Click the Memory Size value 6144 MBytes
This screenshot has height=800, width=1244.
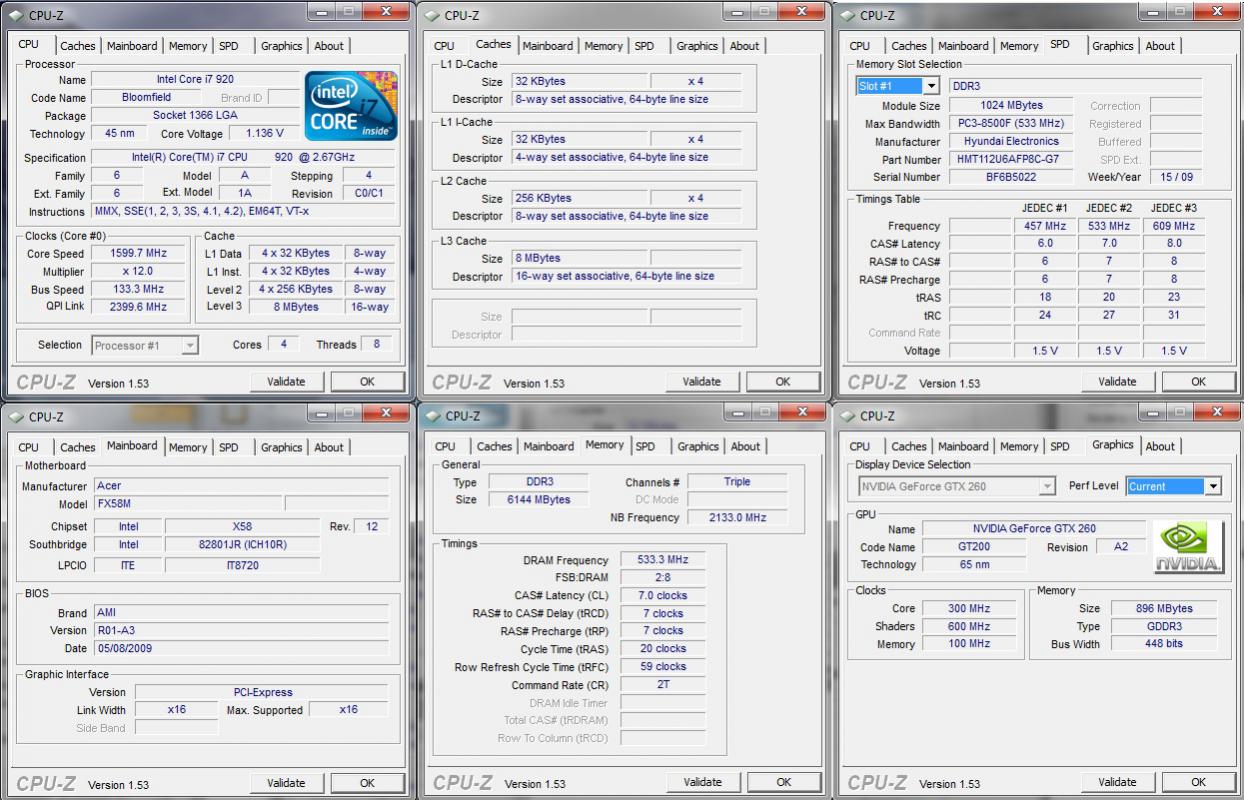pyautogui.click(x=540, y=500)
